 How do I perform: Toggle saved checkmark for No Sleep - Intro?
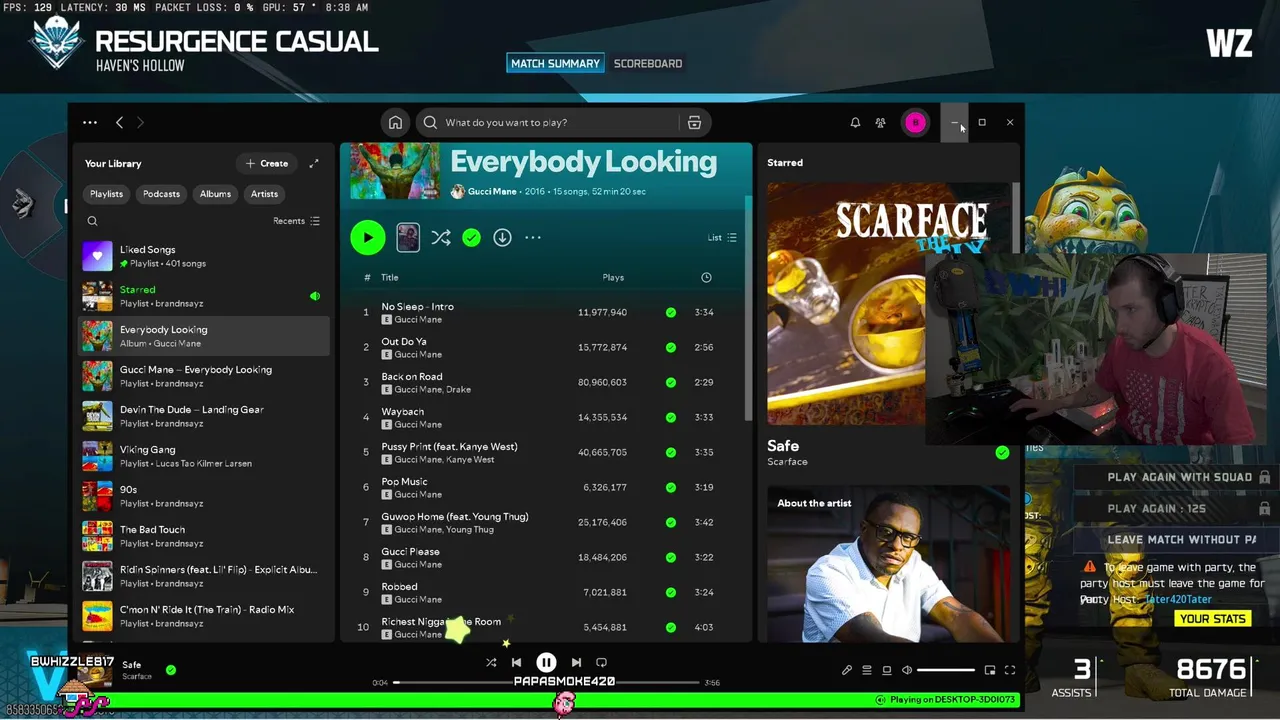671,312
